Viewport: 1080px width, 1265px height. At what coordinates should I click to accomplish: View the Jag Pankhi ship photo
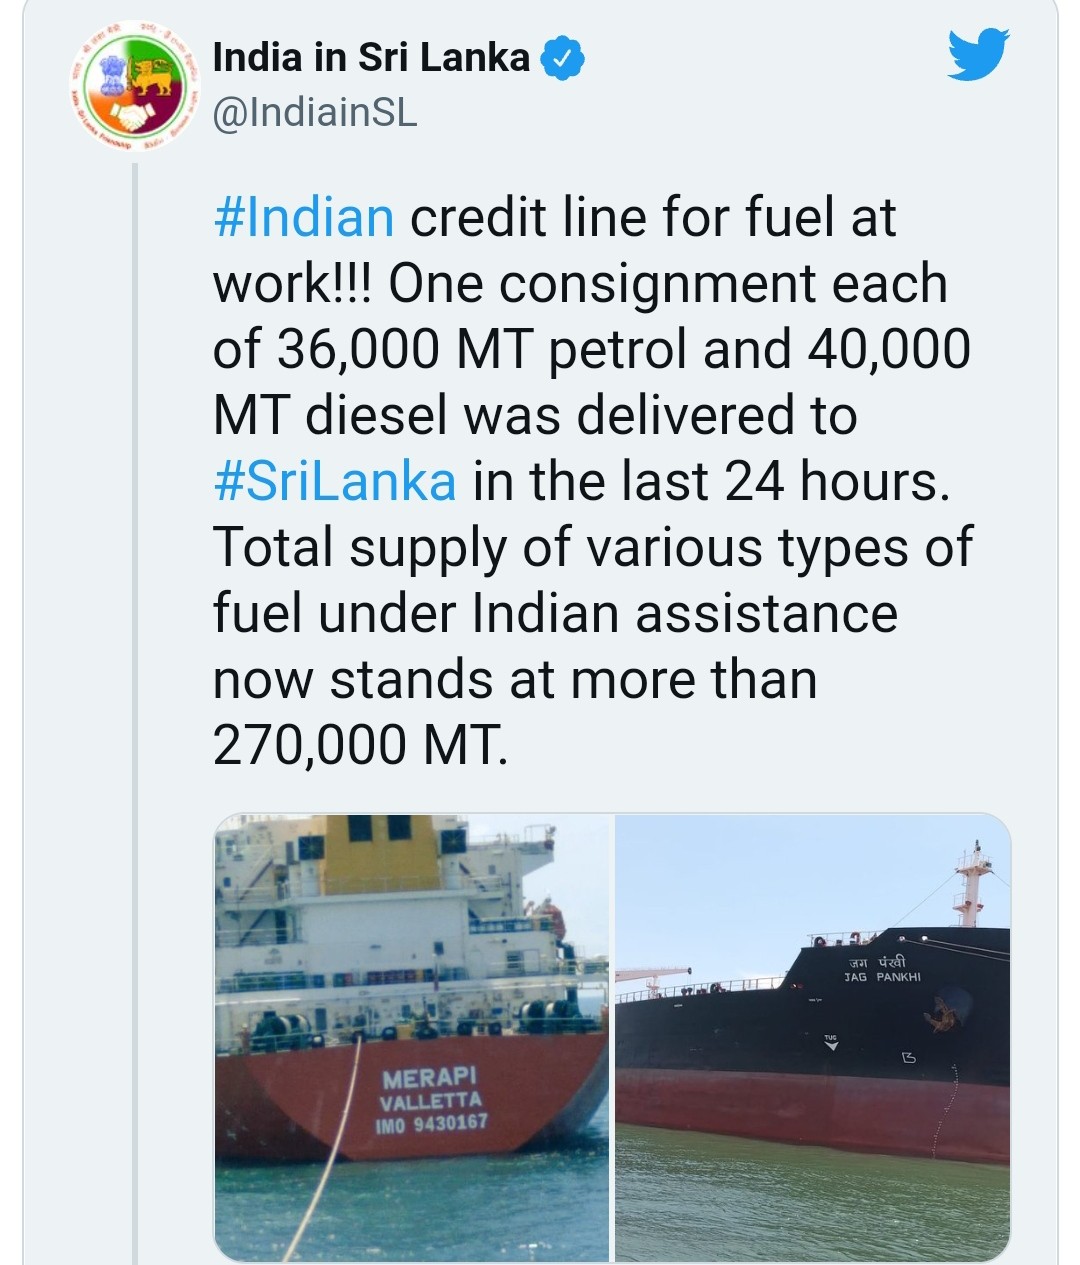click(x=813, y=1037)
